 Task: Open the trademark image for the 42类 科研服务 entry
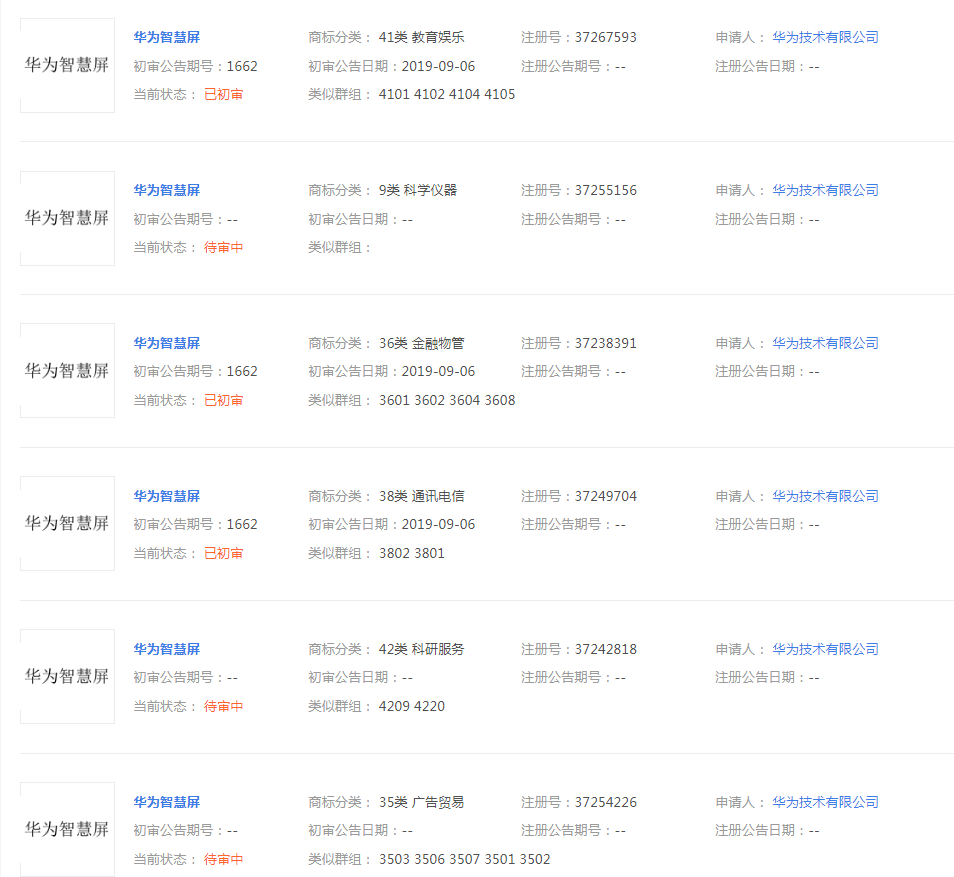(68, 676)
